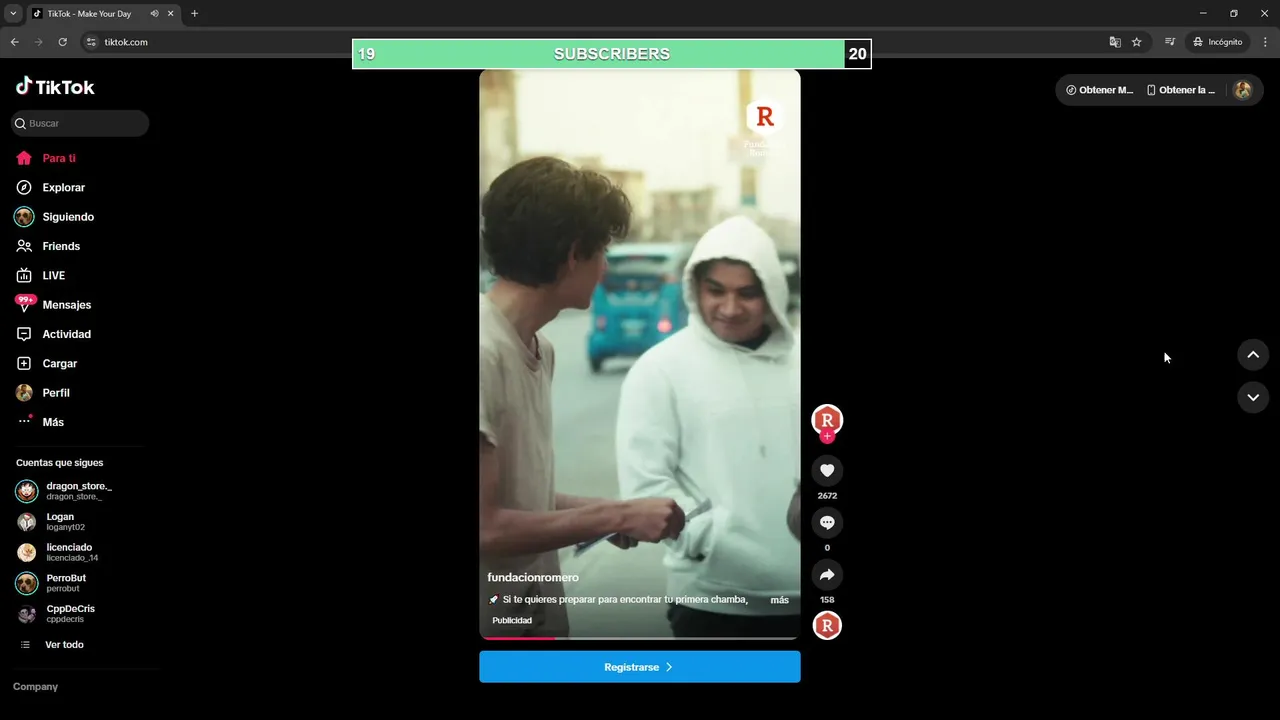Click the Cargar plus icon
1280x720 pixels.
pyautogui.click(x=24, y=363)
